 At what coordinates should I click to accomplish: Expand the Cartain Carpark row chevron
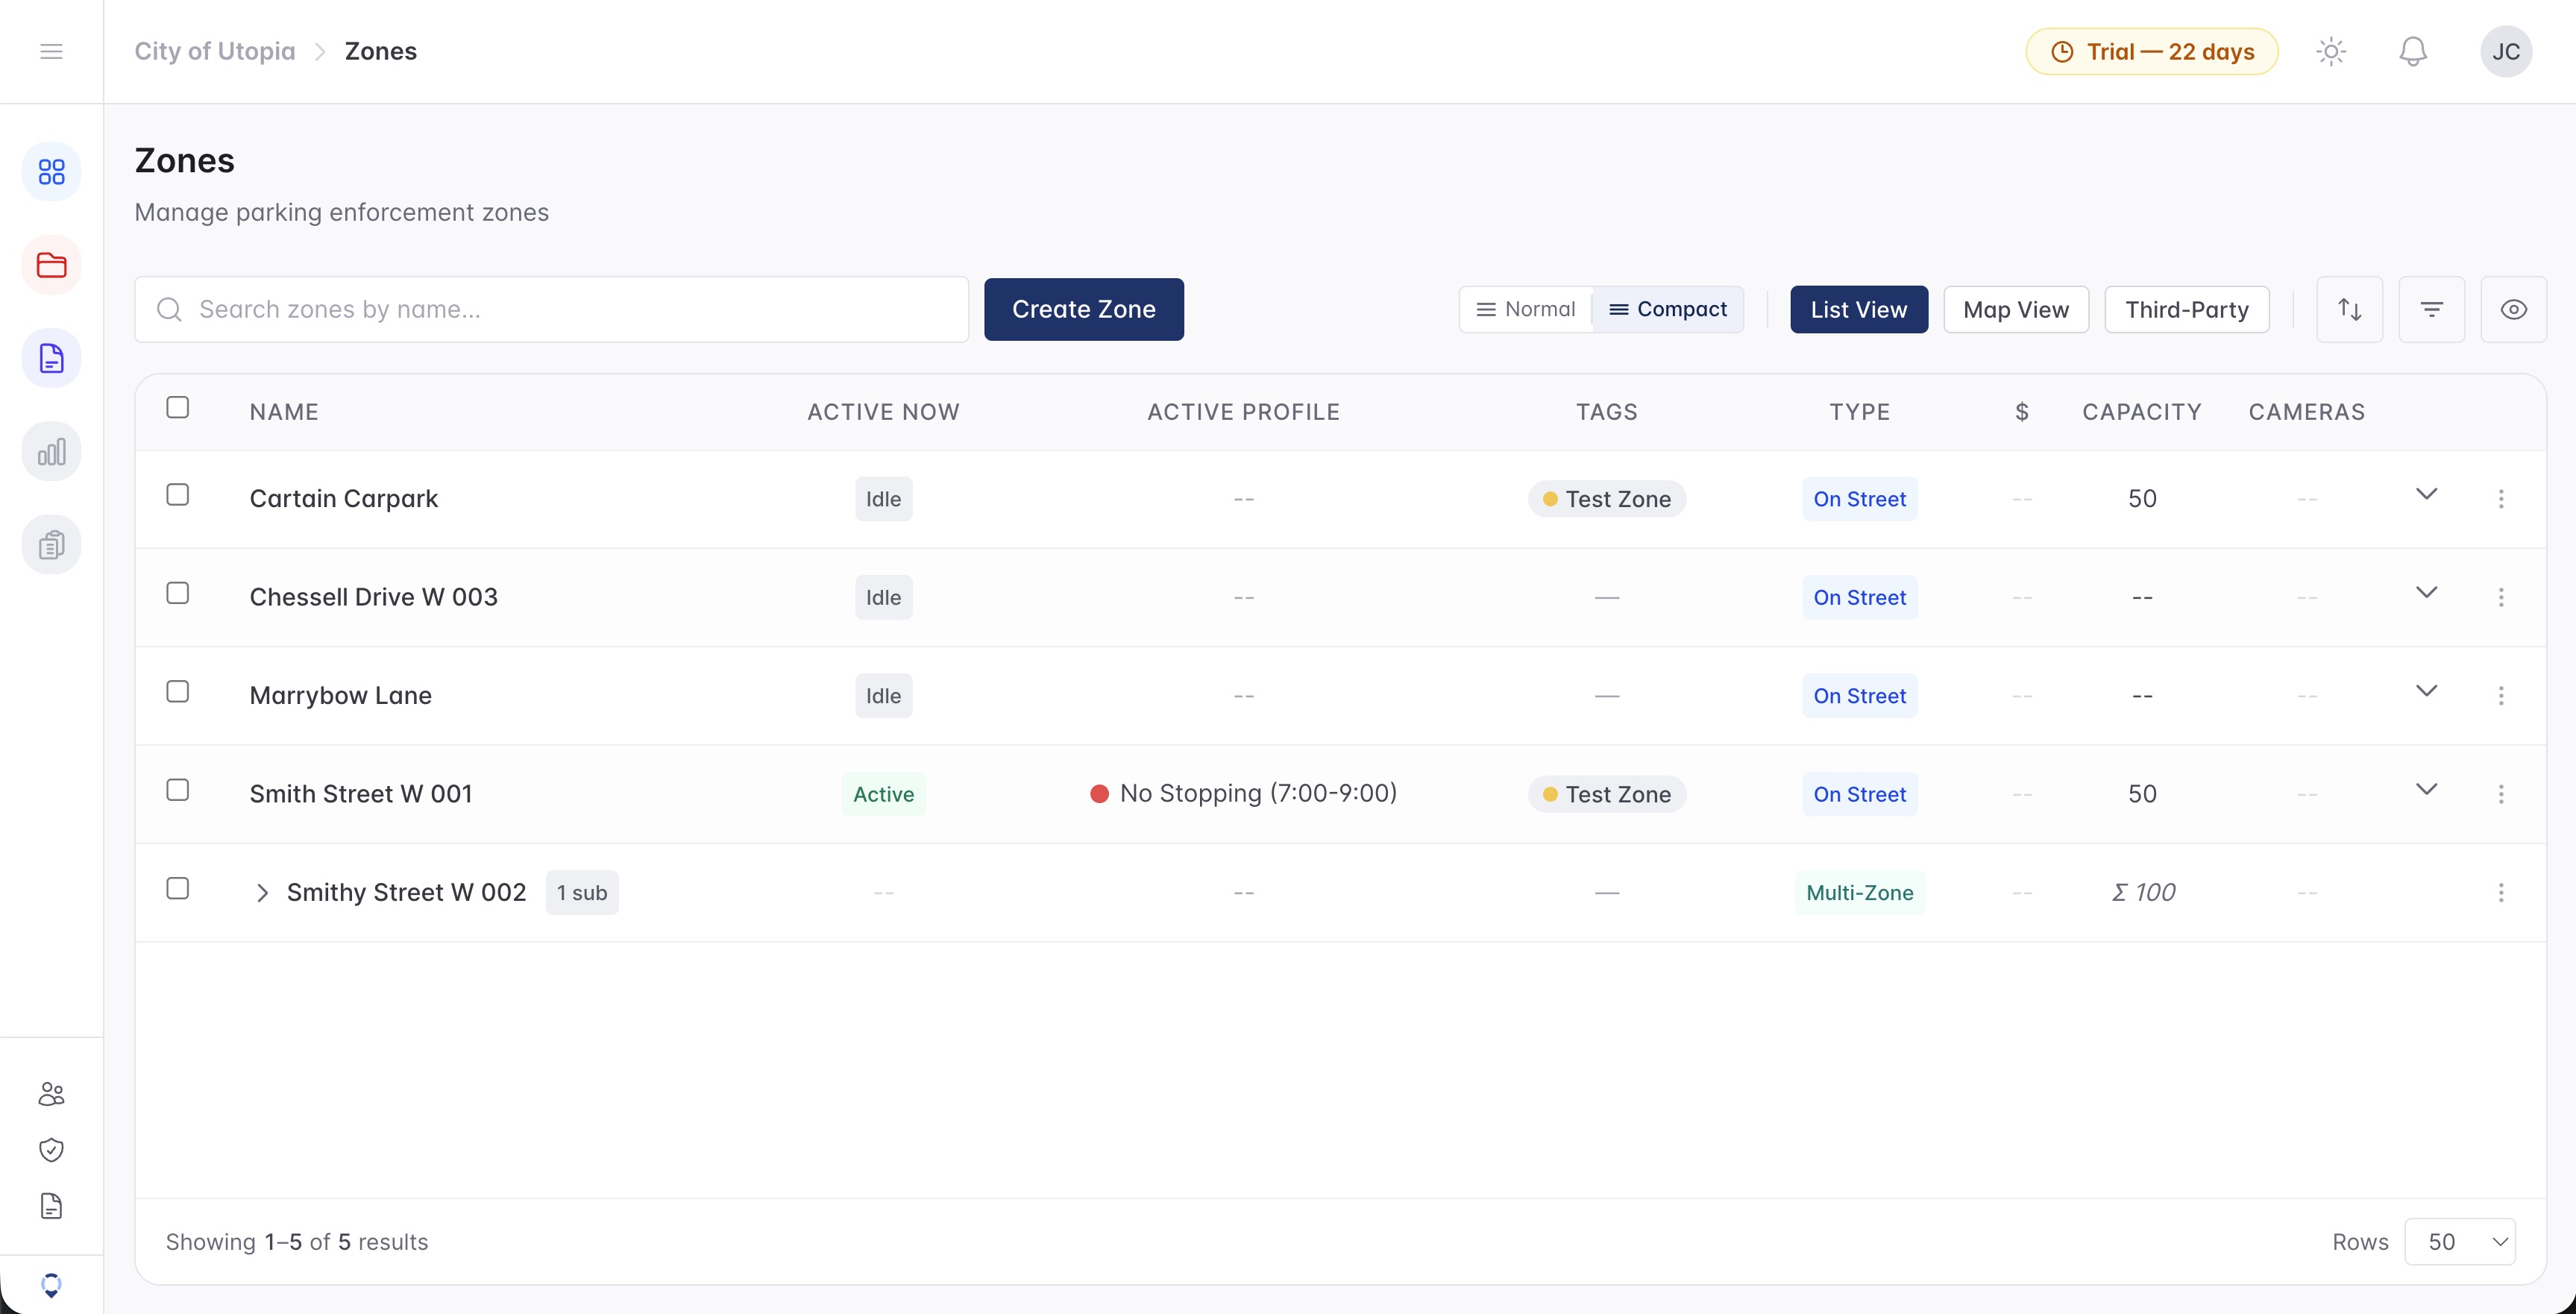2426,494
